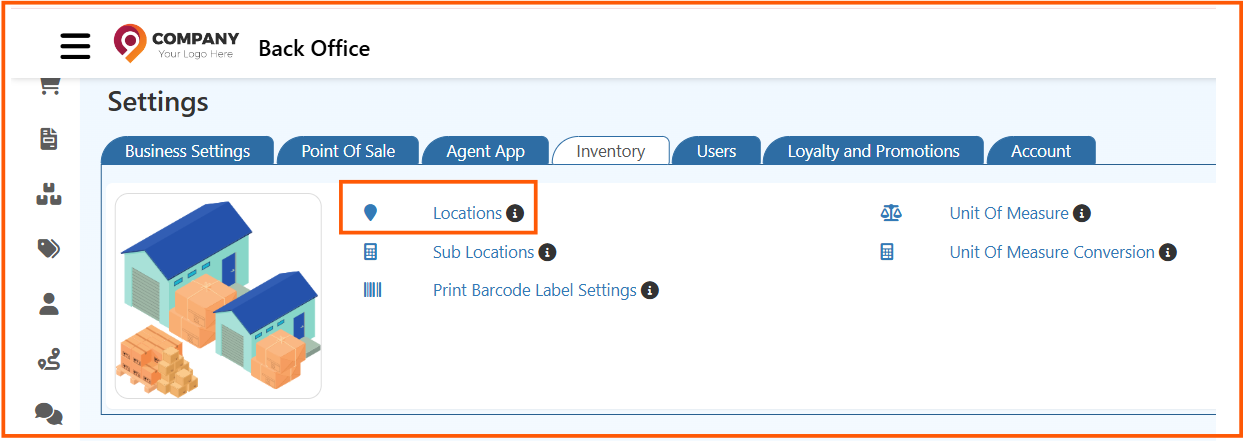This screenshot has height=441, width=1243.
Task: Click the route sidebar icon
Action: 49,360
